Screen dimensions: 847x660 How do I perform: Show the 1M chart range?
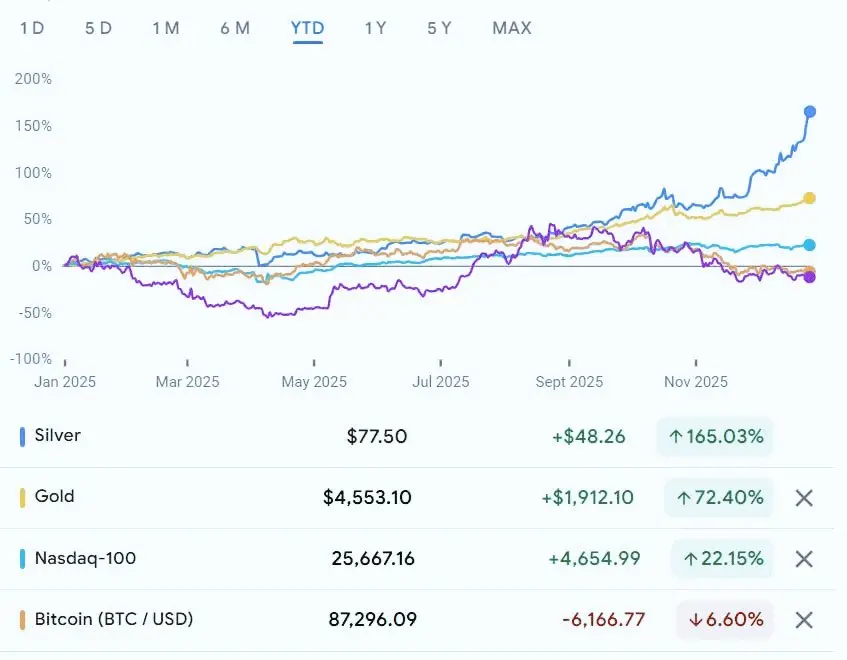click(x=166, y=28)
